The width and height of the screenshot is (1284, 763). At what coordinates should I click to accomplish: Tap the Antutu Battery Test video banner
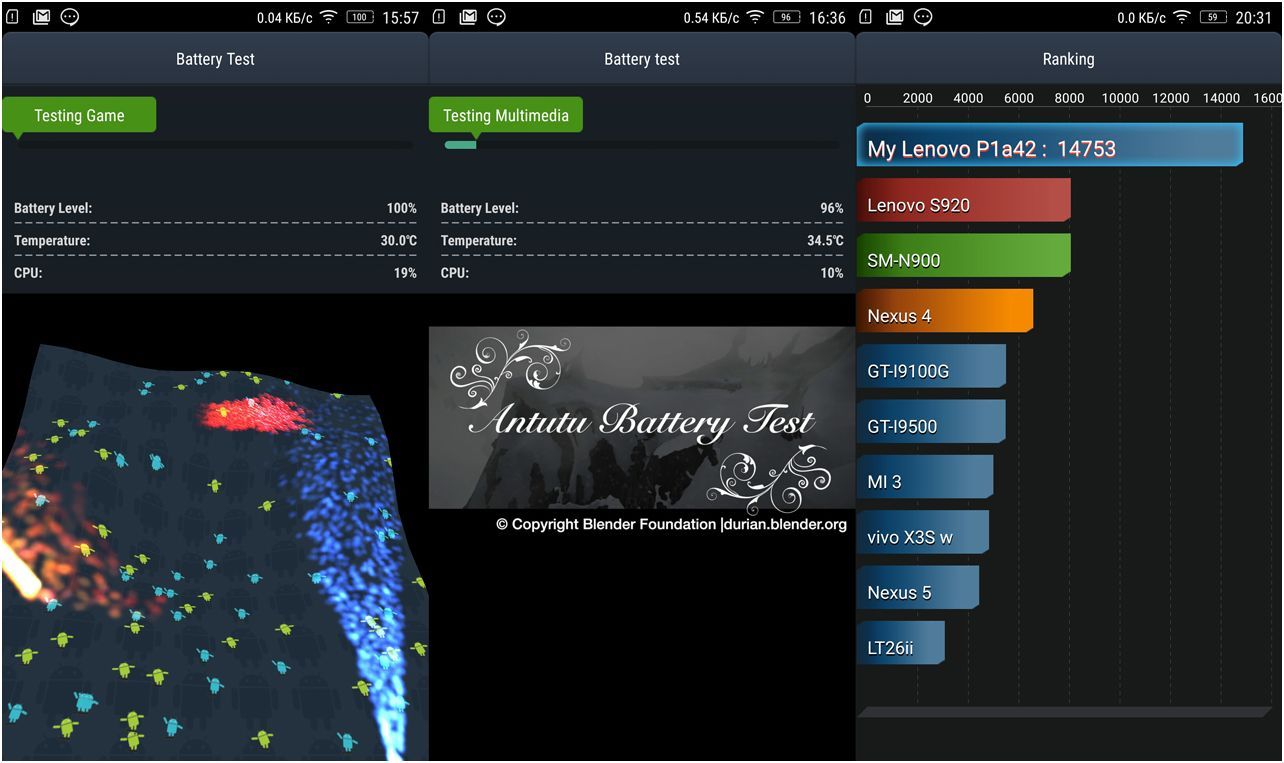pyautogui.click(x=641, y=417)
